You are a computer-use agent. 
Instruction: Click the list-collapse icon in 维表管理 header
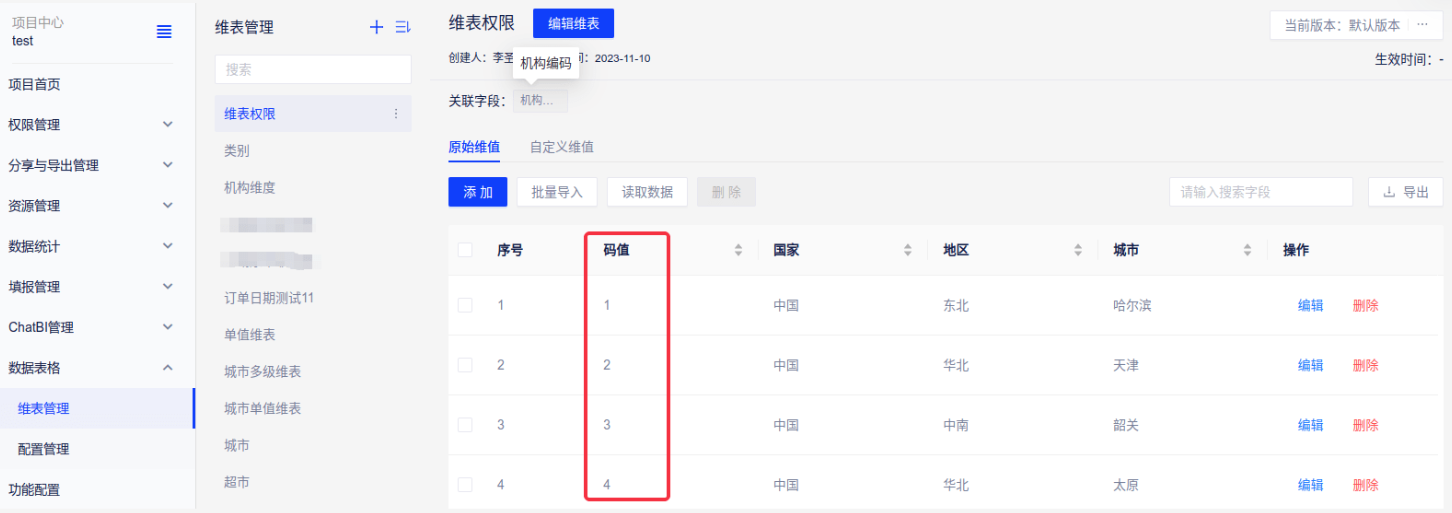pyautogui.click(x=402, y=28)
